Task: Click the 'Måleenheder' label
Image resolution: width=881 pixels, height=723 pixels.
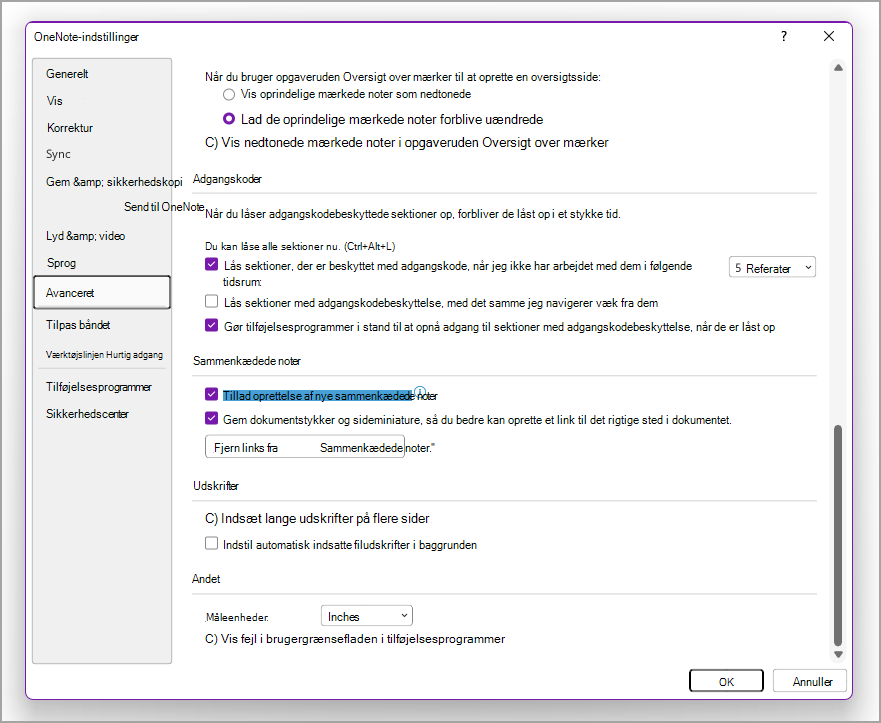Action: (237, 617)
